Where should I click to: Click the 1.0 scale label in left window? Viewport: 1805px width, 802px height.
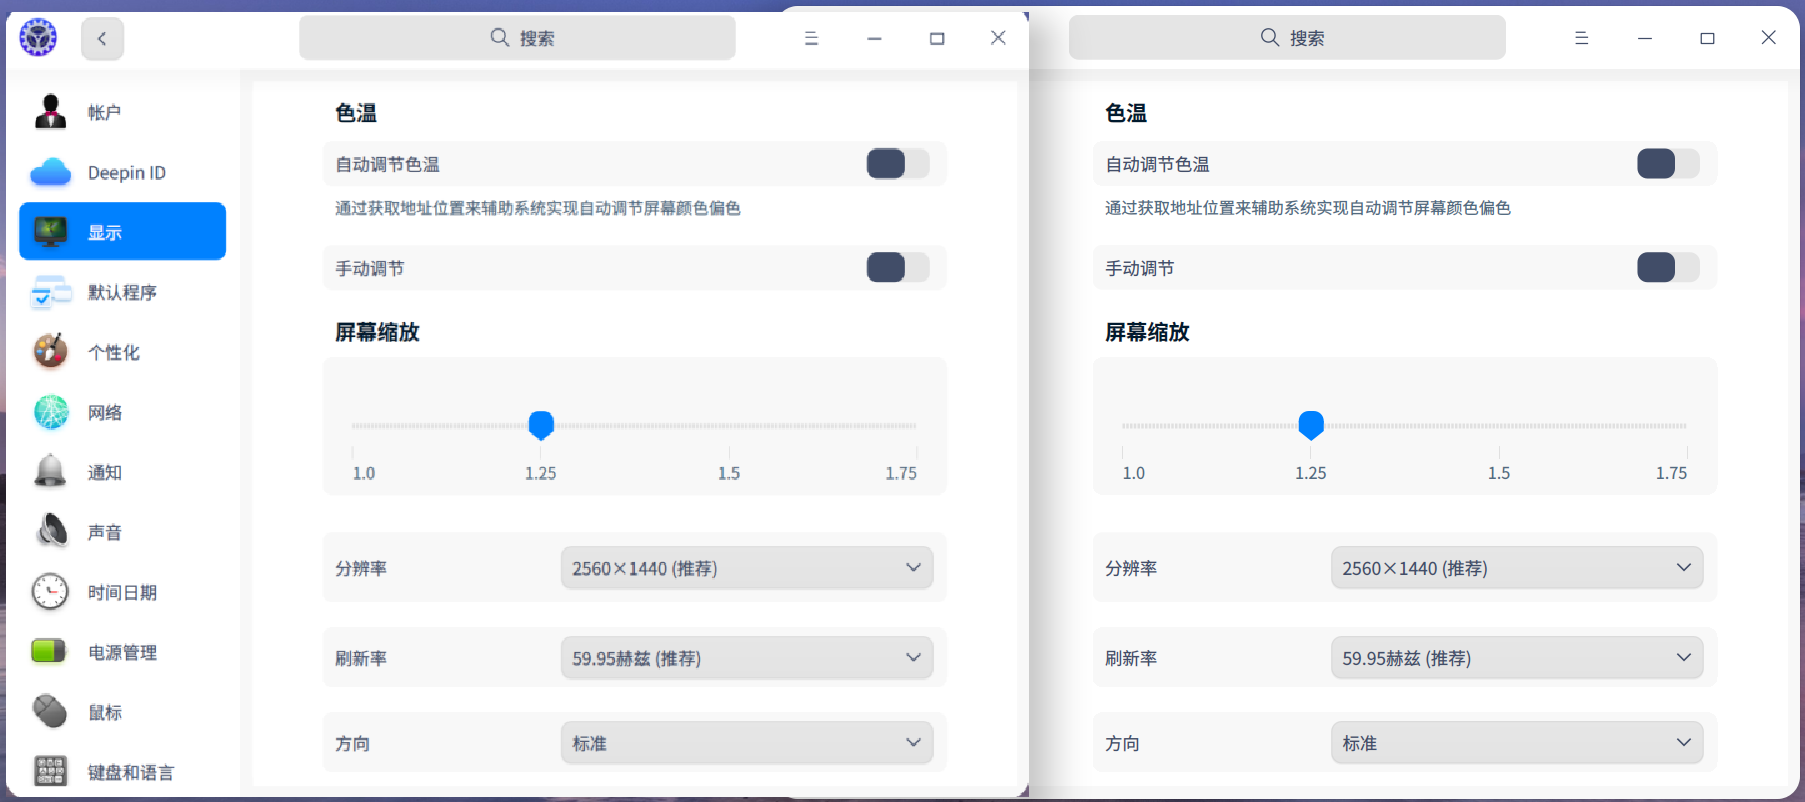[364, 473]
